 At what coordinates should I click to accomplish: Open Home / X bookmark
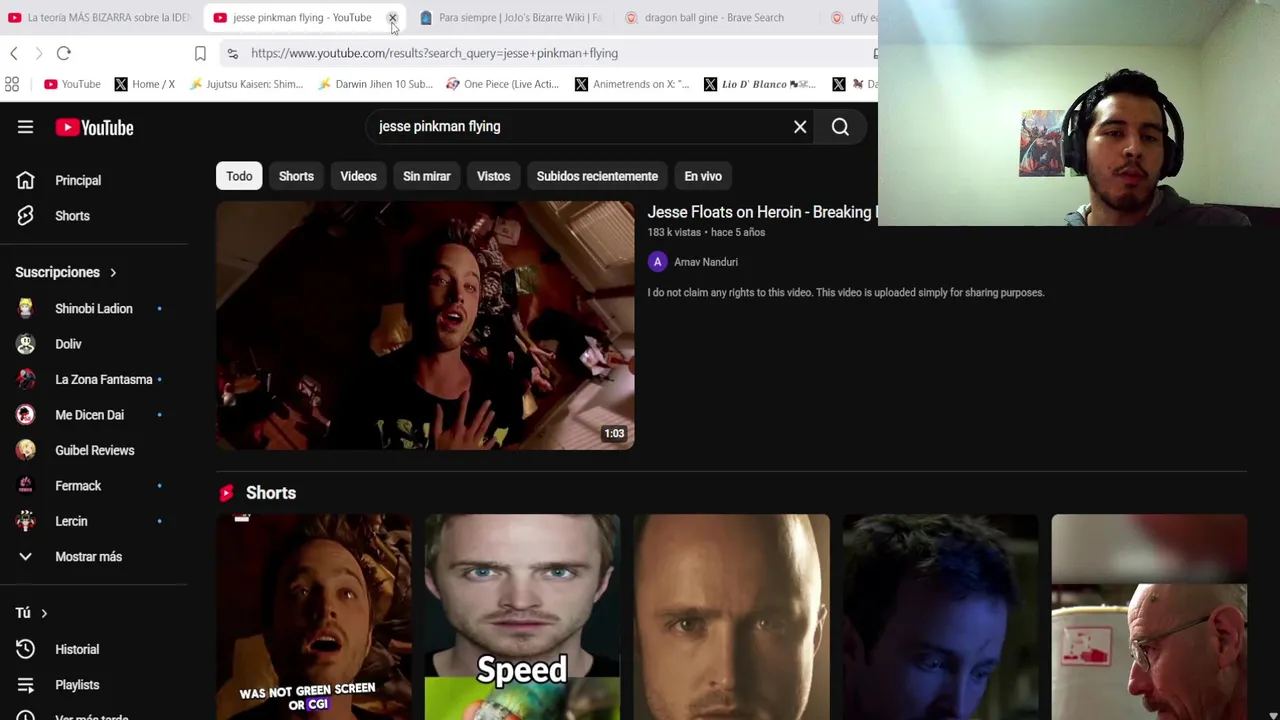[x=144, y=84]
